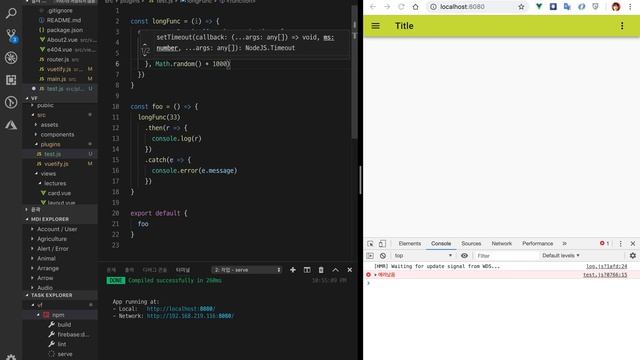Open the Google Translate extension icon
This screenshot has width=640, height=360.
(567, 7)
